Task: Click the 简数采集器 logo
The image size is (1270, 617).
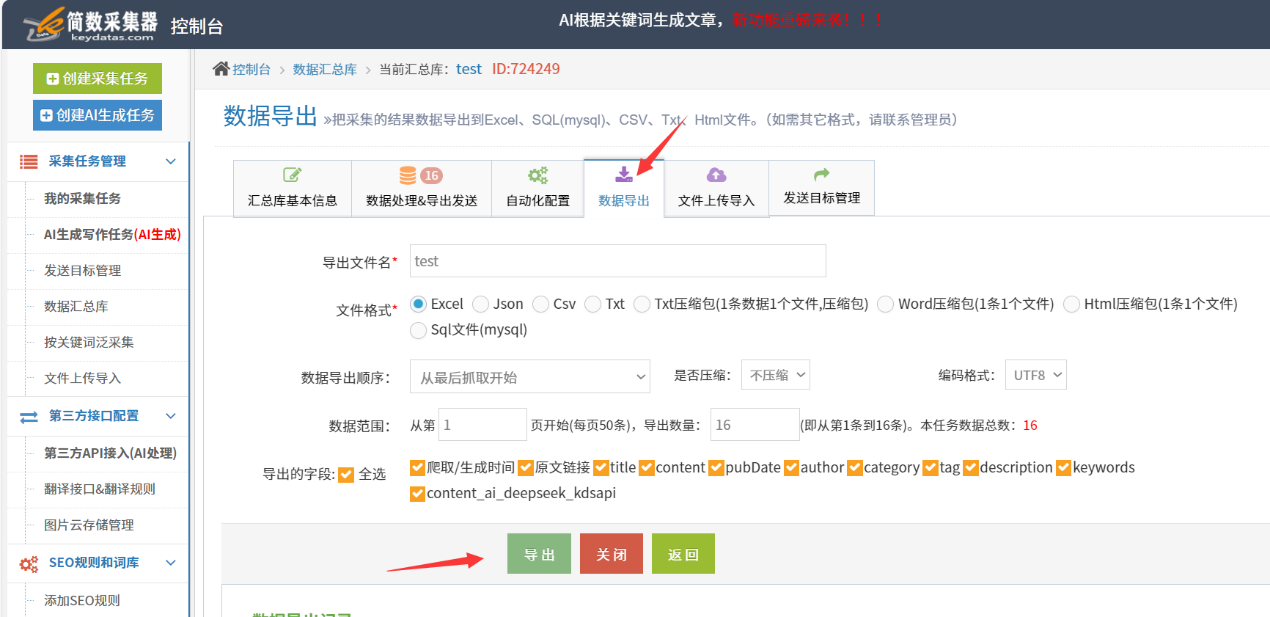Action: coord(90,25)
